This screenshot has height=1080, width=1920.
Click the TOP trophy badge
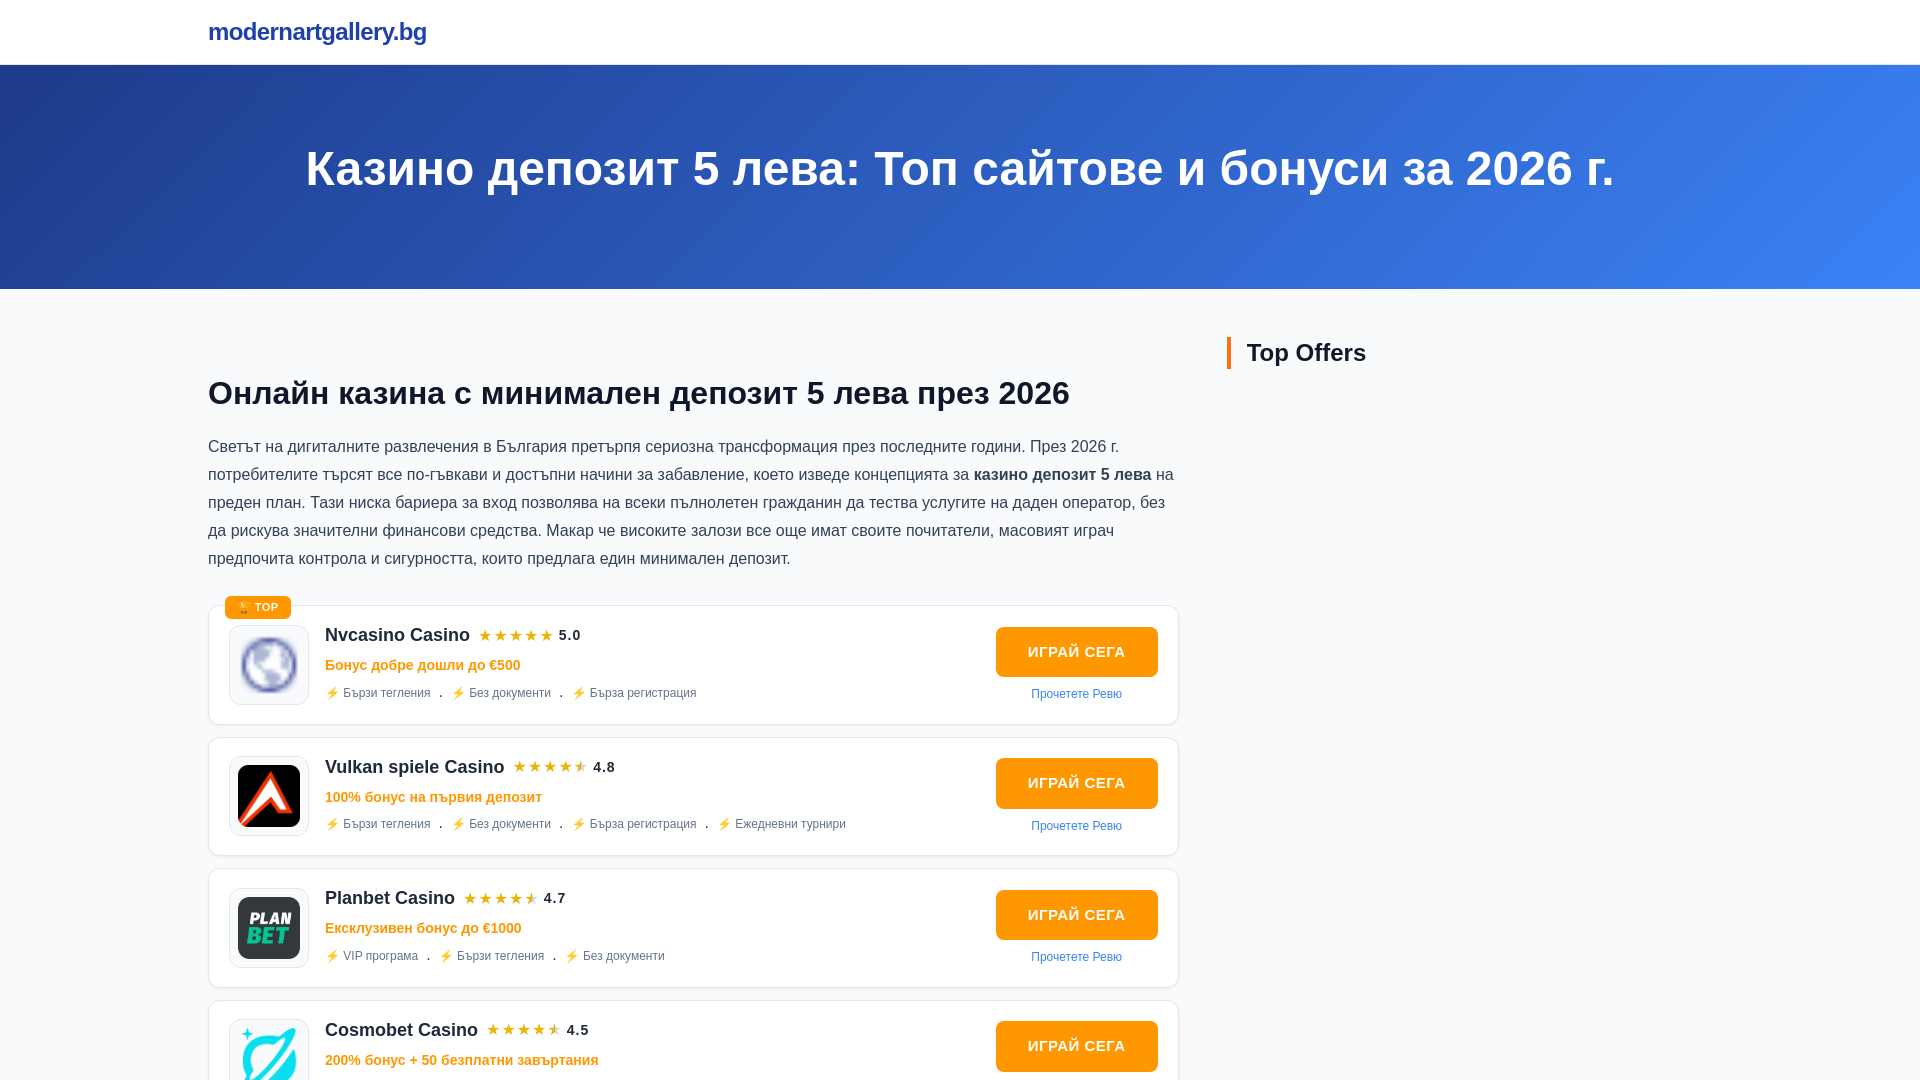258,607
